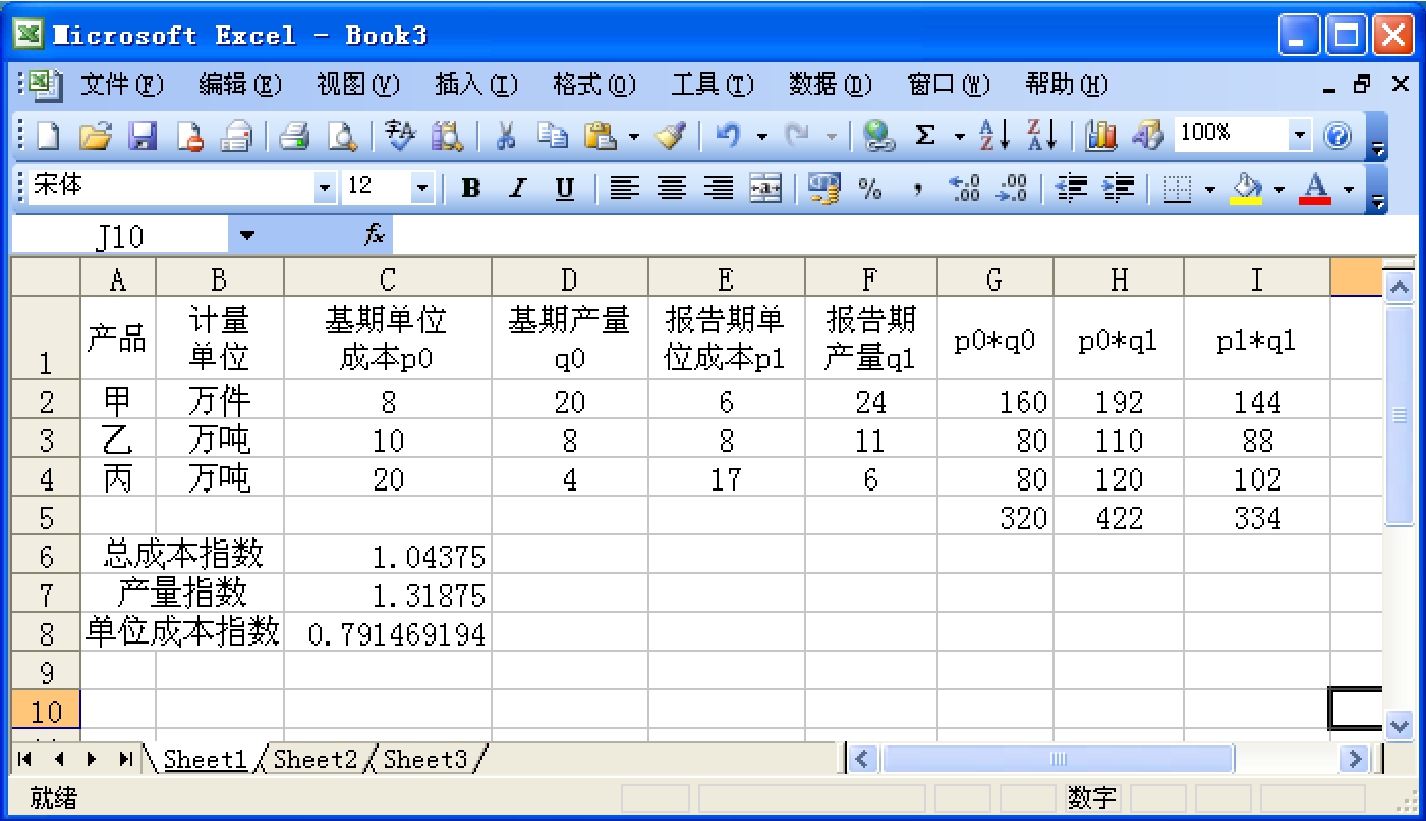Screen dimensions: 1426x821
Task: Apply the red font color
Action: click(1315, 187)
